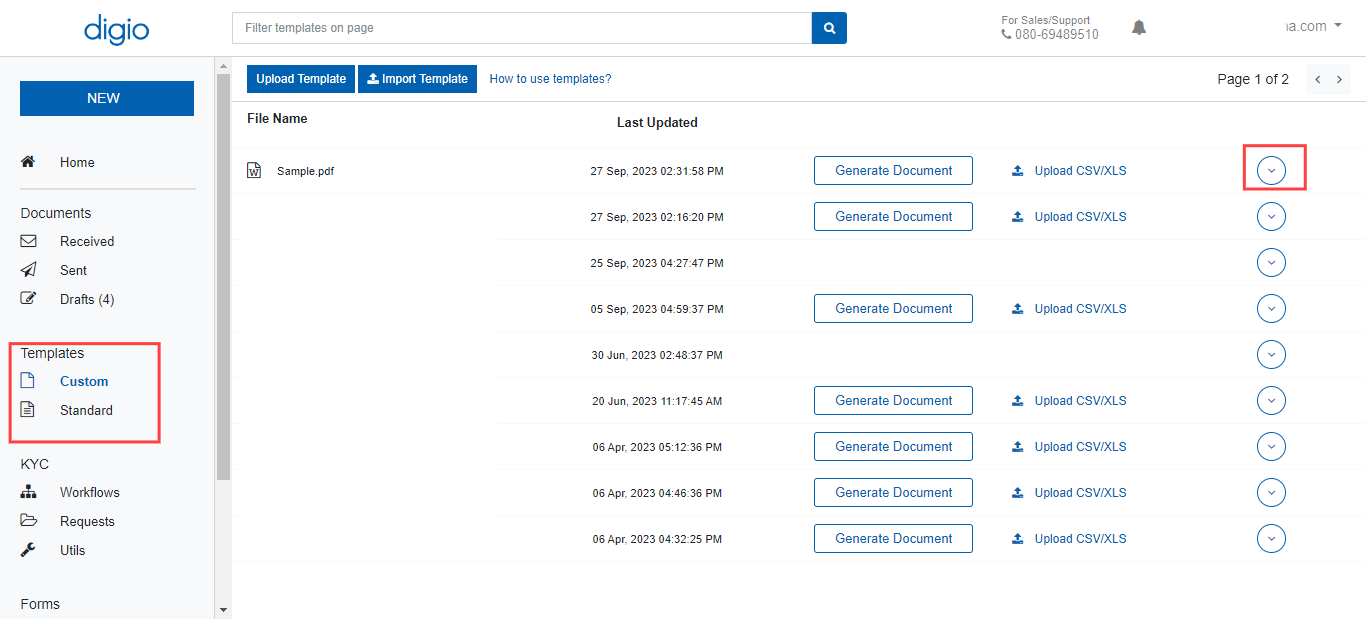1366x619 pixels.
Task: Open Requests via the folder icon
Action: click(x=28, y=520)
